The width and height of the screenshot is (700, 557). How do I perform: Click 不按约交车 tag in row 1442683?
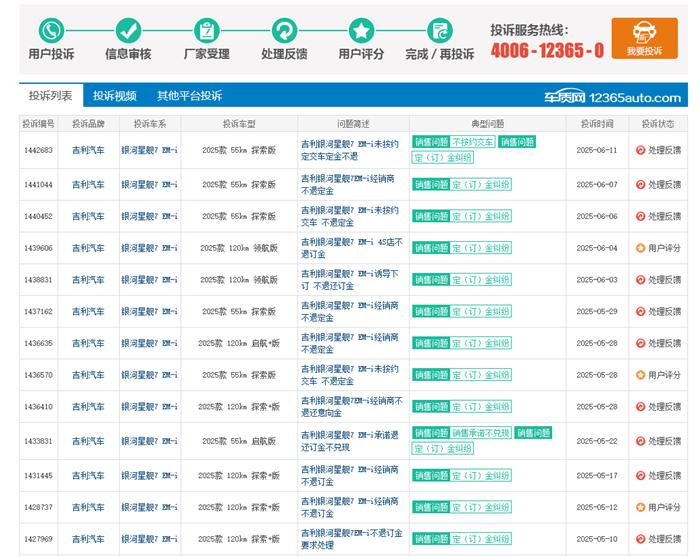coord(472,142)
